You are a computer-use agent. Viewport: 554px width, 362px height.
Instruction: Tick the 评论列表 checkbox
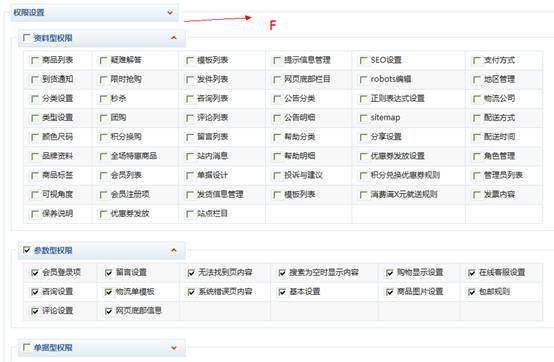(x=190, y=118)
